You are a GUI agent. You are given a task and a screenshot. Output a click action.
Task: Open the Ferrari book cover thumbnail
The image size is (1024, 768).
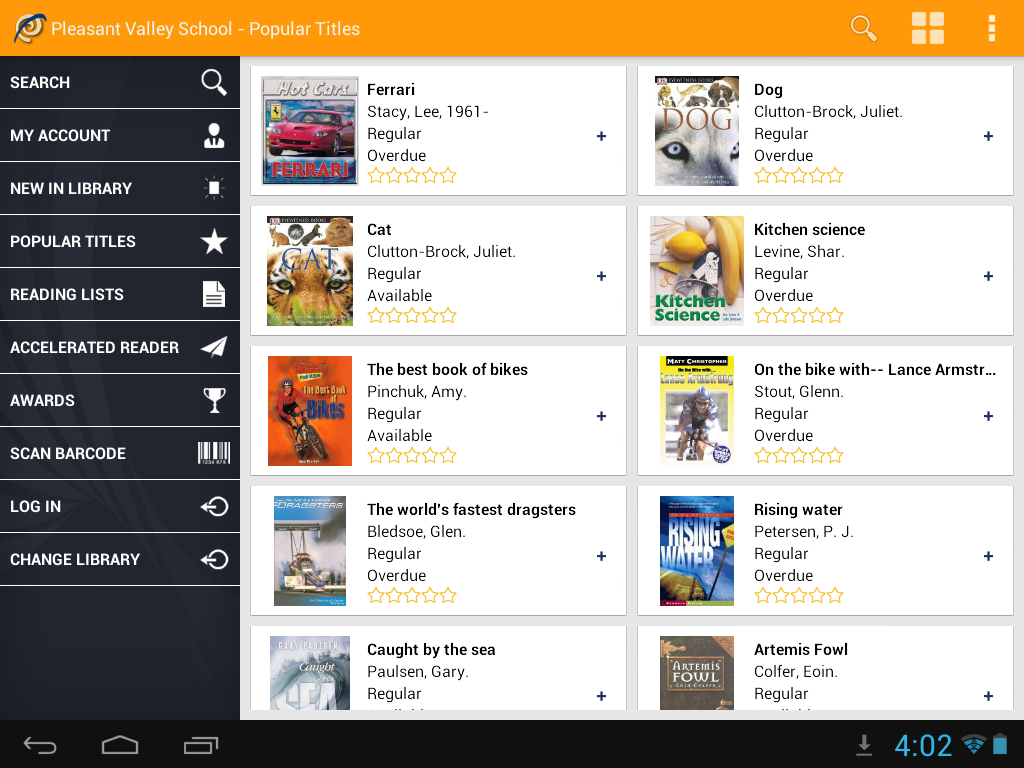310,131
